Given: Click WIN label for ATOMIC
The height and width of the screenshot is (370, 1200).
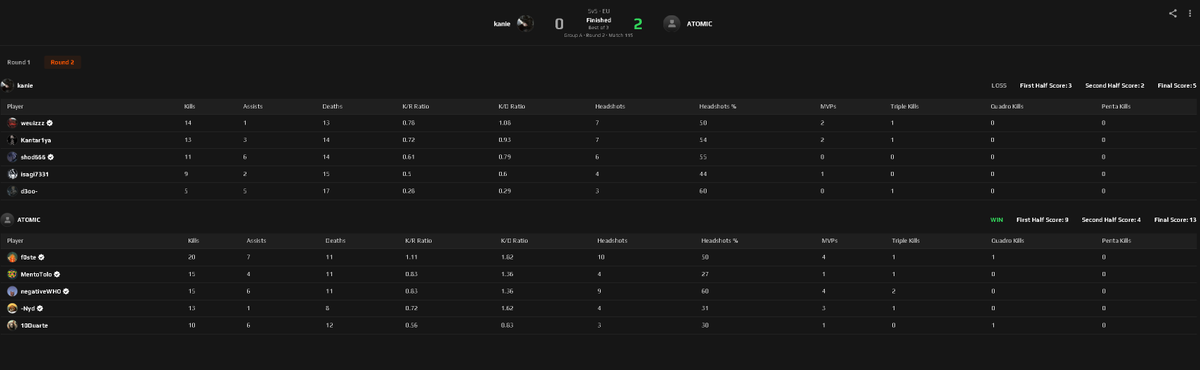Looking at the screenshot, I should point(996,219).
